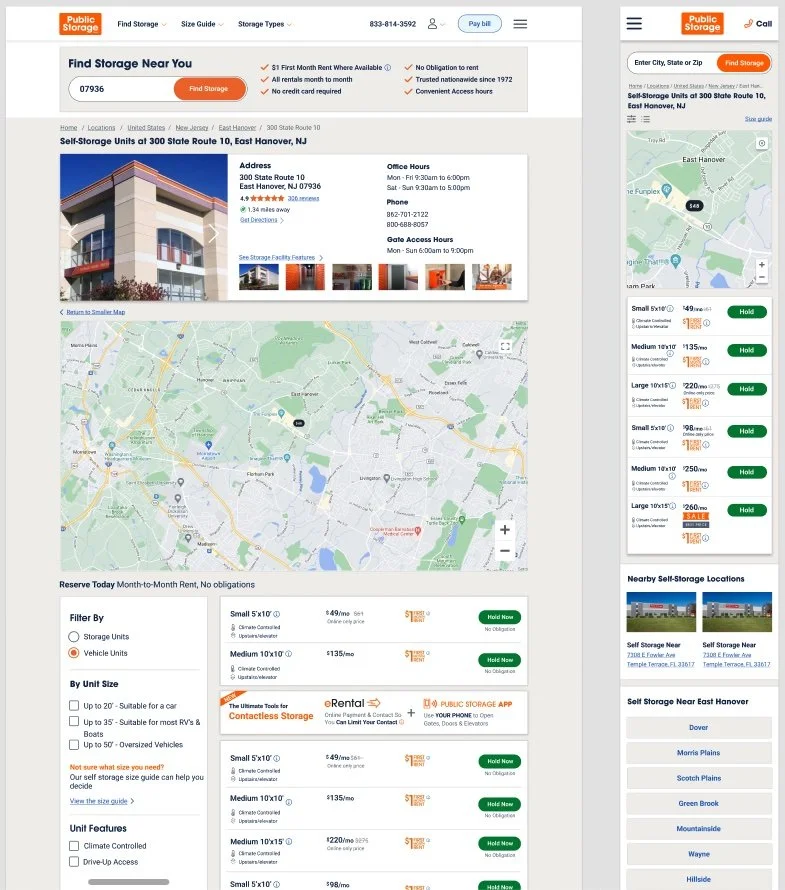Click the Enter City, State or Zip field
This screenshot has width=785, height=890.
point(672,63)
